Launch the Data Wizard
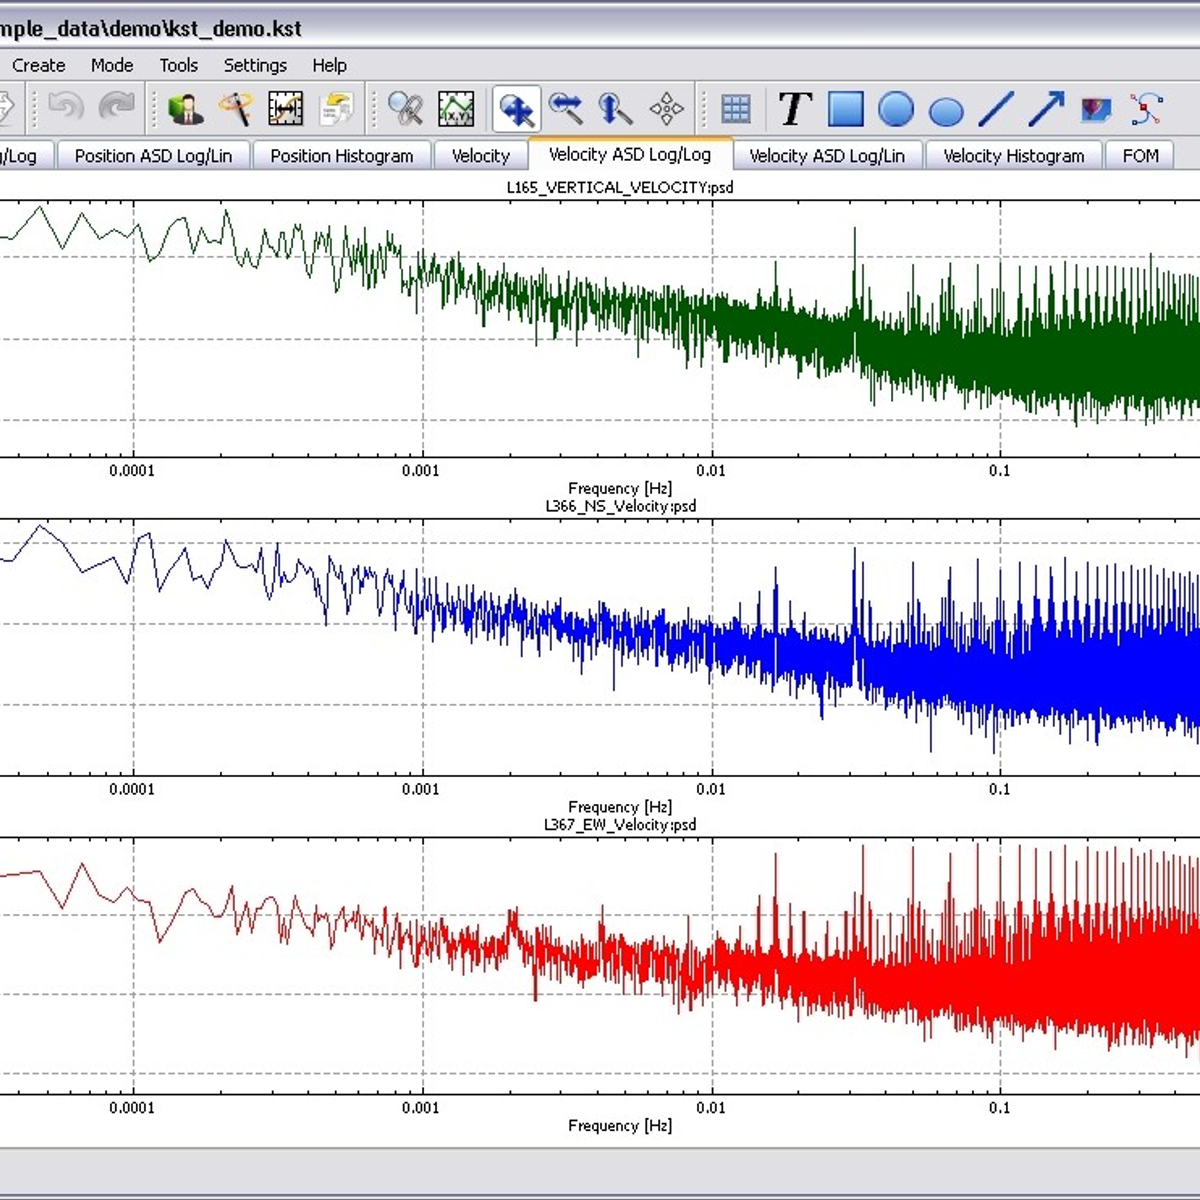Viewport: 1200px width, 1200px height. [237, 108]
